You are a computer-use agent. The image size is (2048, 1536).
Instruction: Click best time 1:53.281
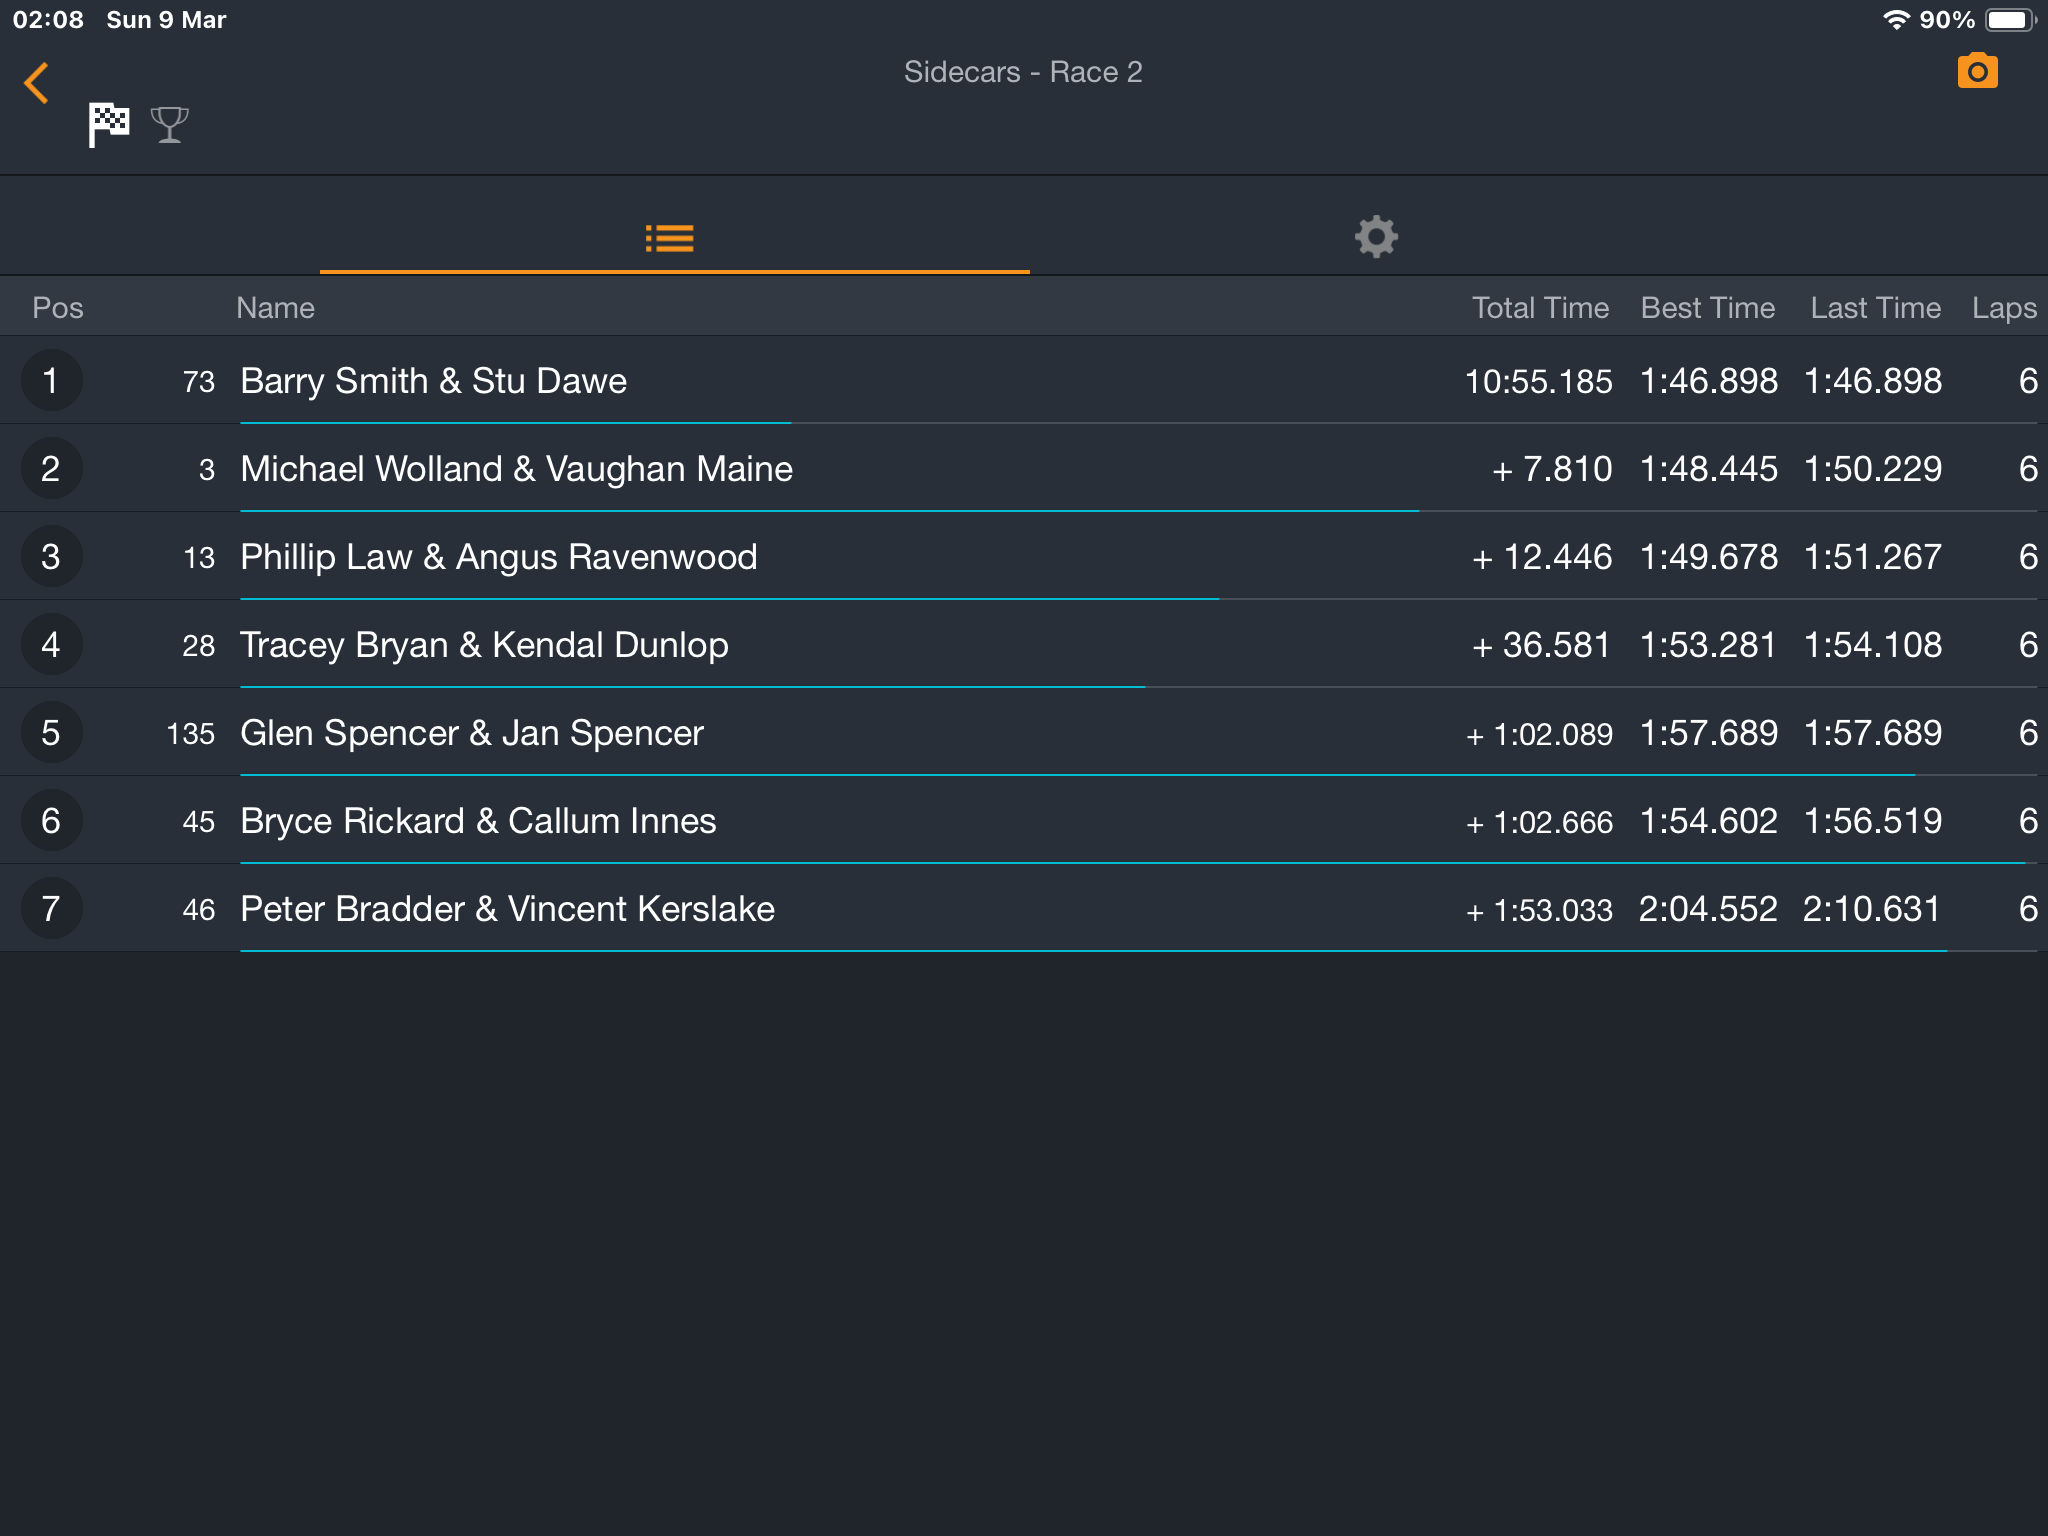coord(1709,645)
